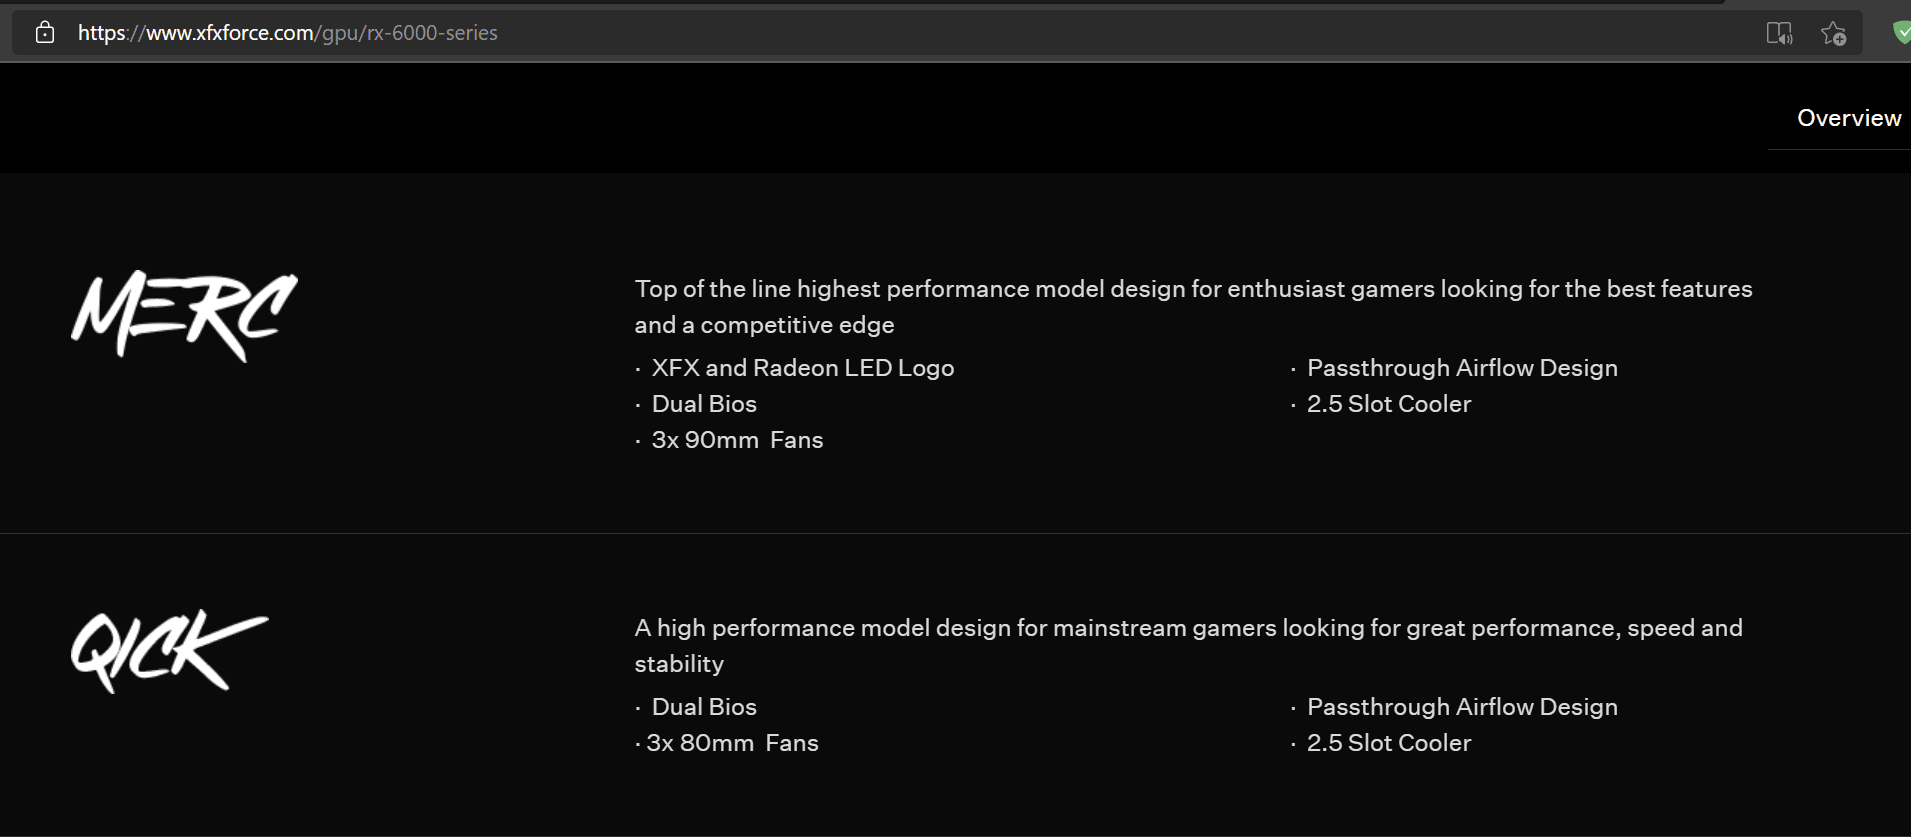
Task: Click the MERC brand logo
Action: click(185, 314)
